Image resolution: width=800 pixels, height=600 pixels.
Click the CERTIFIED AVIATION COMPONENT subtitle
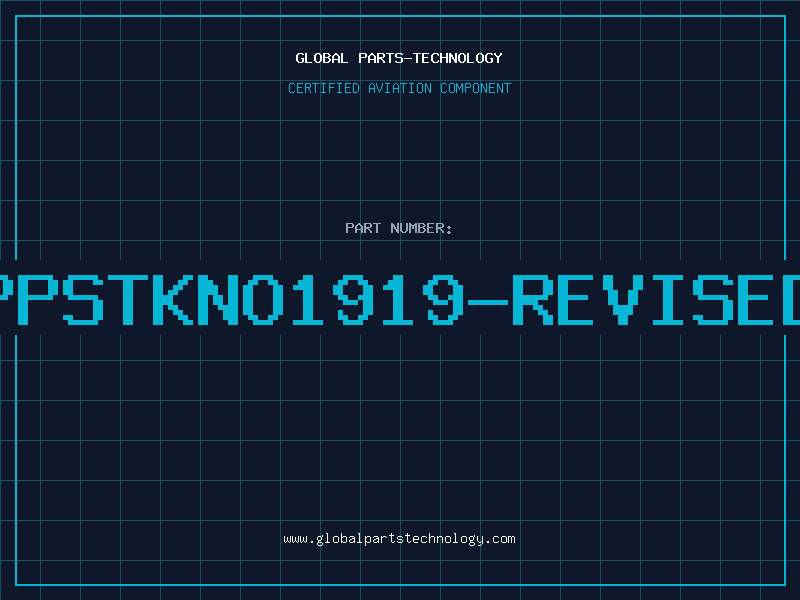pyautogui.click(x=399, y=88)
